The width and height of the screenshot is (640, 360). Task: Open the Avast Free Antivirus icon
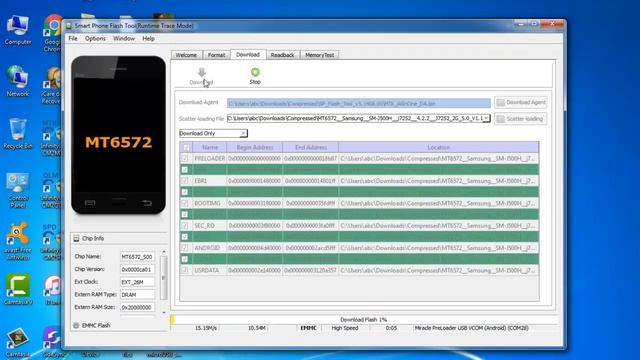pyautogui.click(x=18, y=241)
